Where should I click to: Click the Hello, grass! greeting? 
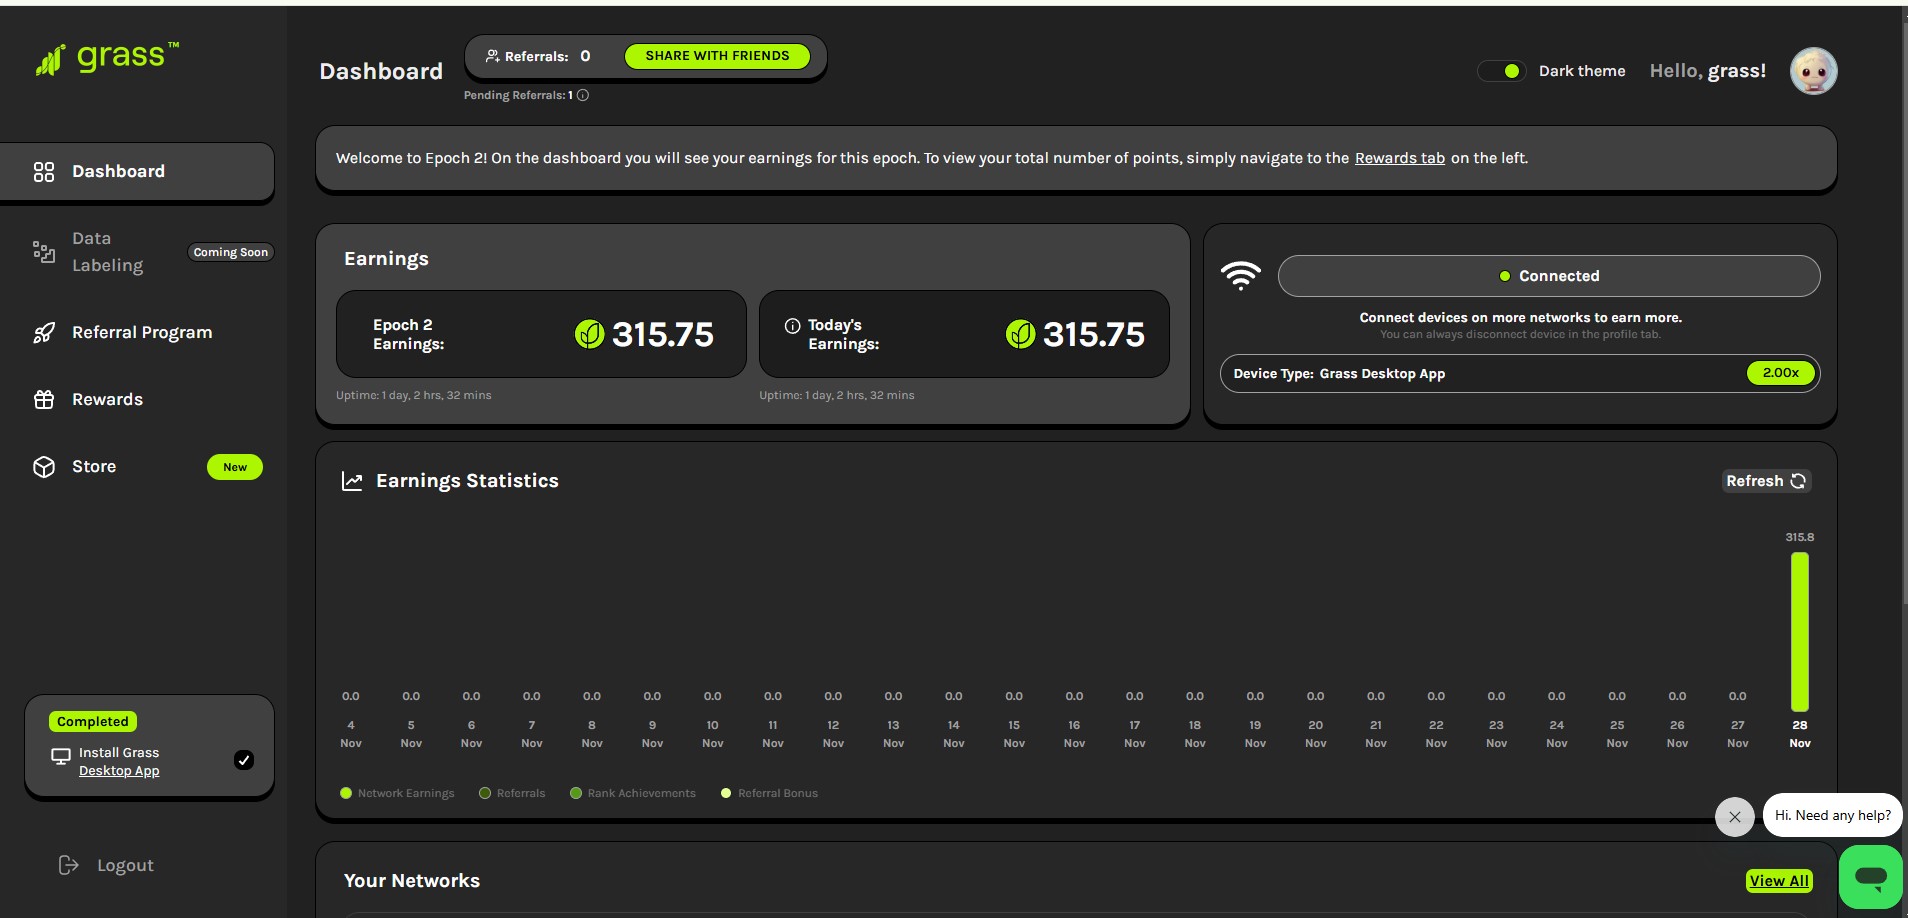1707,71
